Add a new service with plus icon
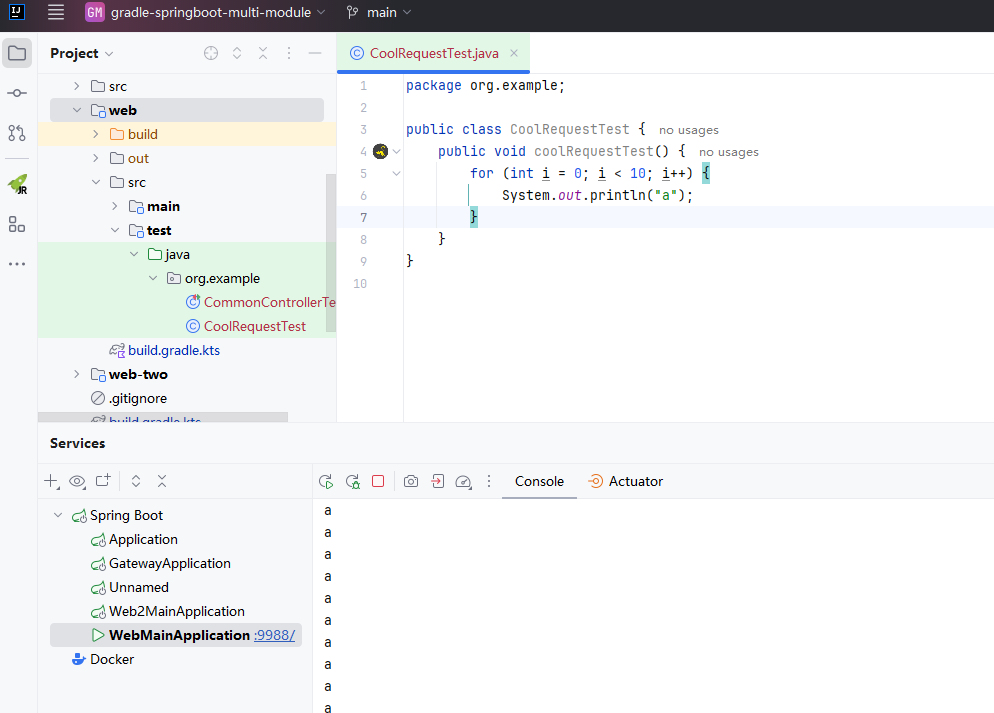 click(51, 481)
